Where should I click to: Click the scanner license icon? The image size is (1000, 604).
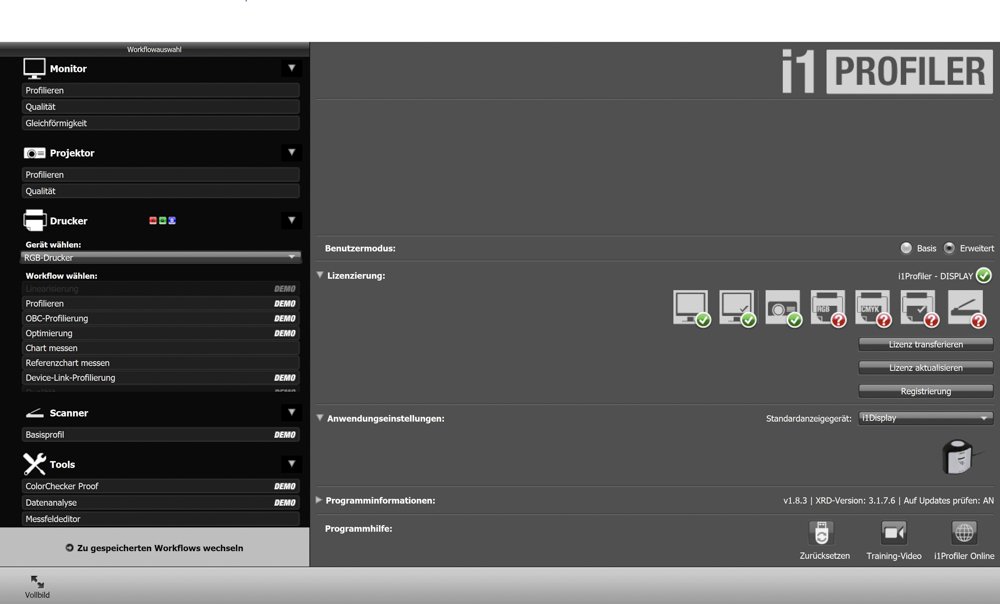[x=965, y=308]
